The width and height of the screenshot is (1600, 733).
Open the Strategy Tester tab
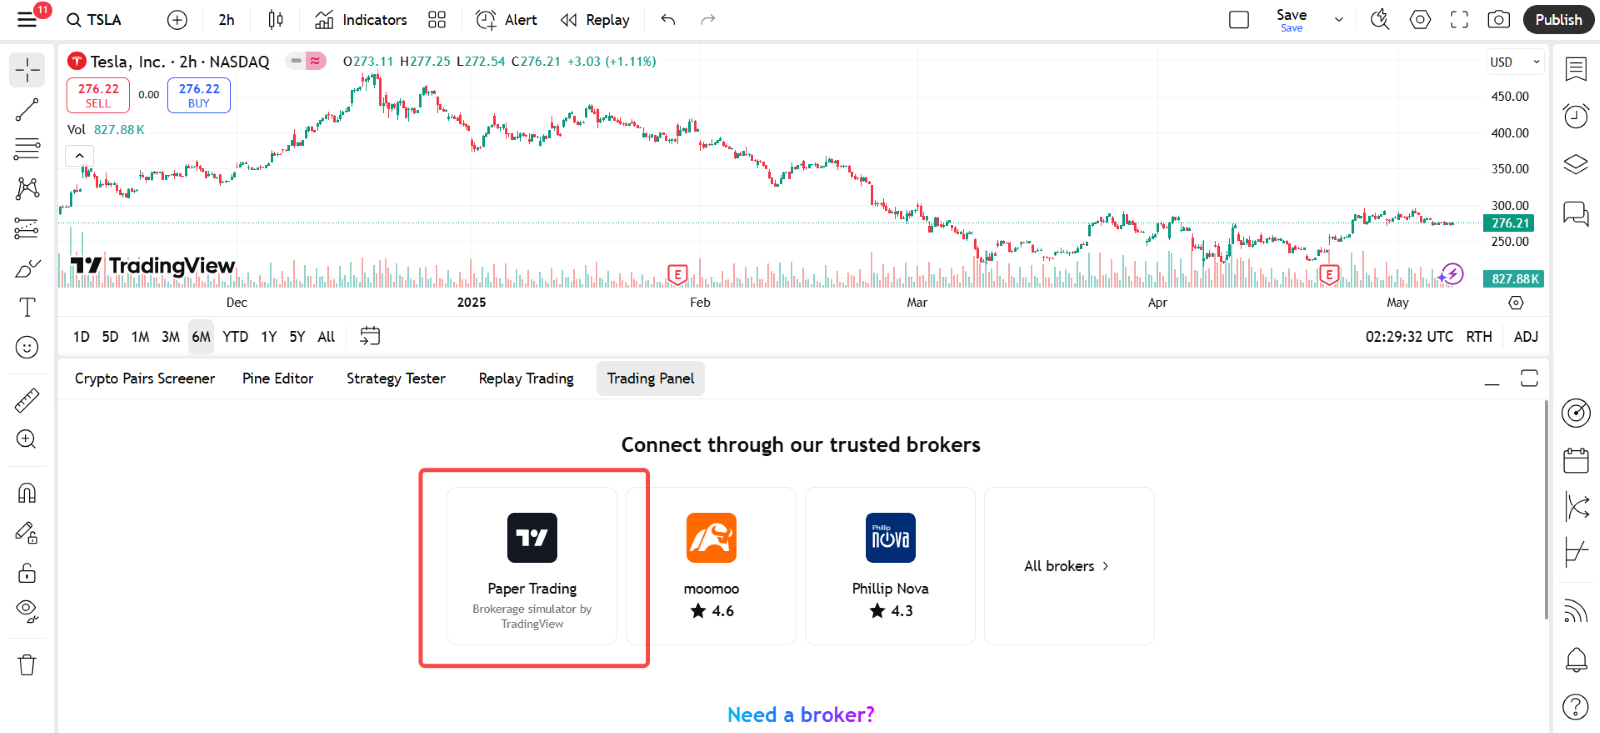pyautogui.click(x=396, y=379)
